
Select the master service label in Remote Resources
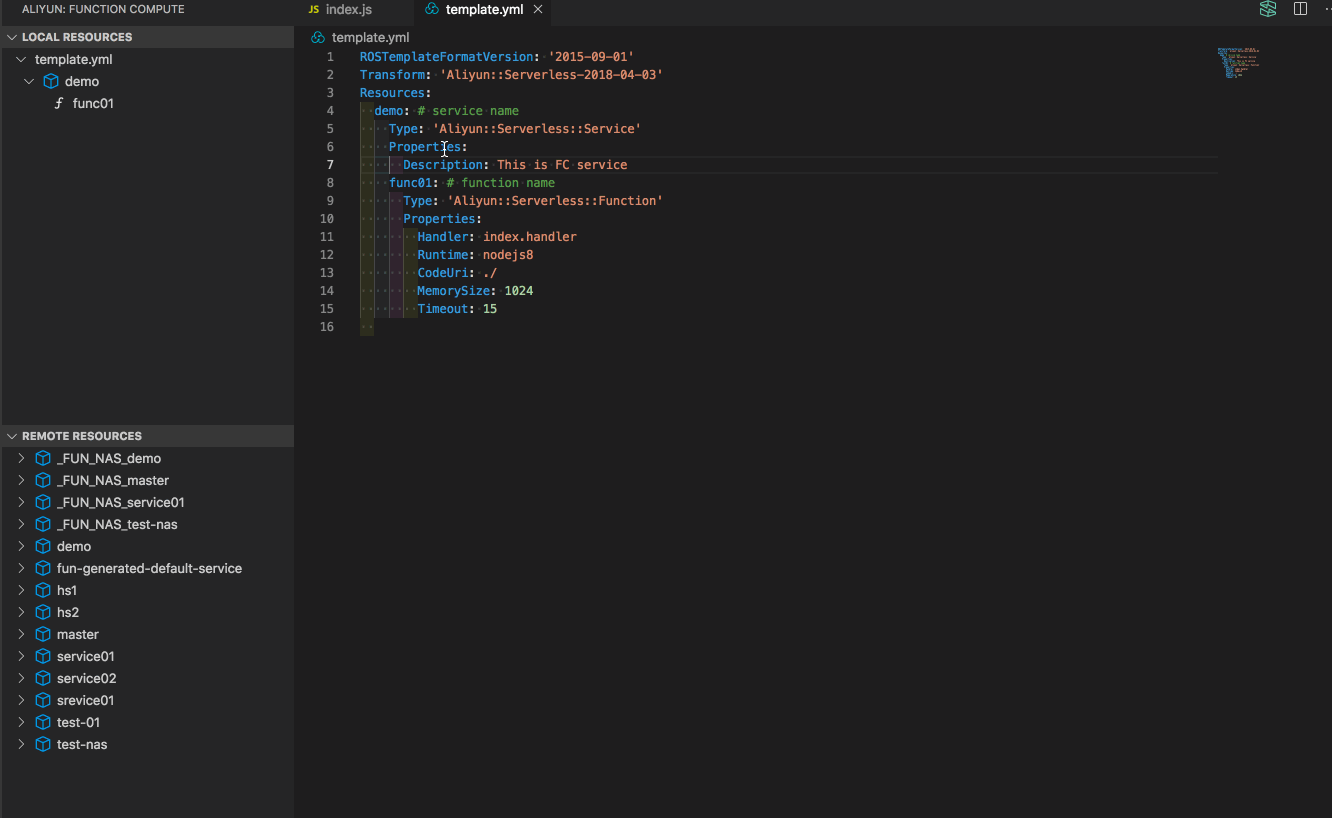pos(78,634)
